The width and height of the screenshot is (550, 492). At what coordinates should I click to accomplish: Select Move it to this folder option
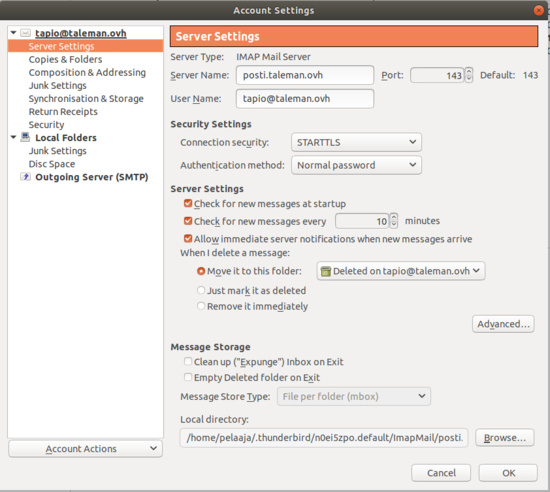point(201,271)
